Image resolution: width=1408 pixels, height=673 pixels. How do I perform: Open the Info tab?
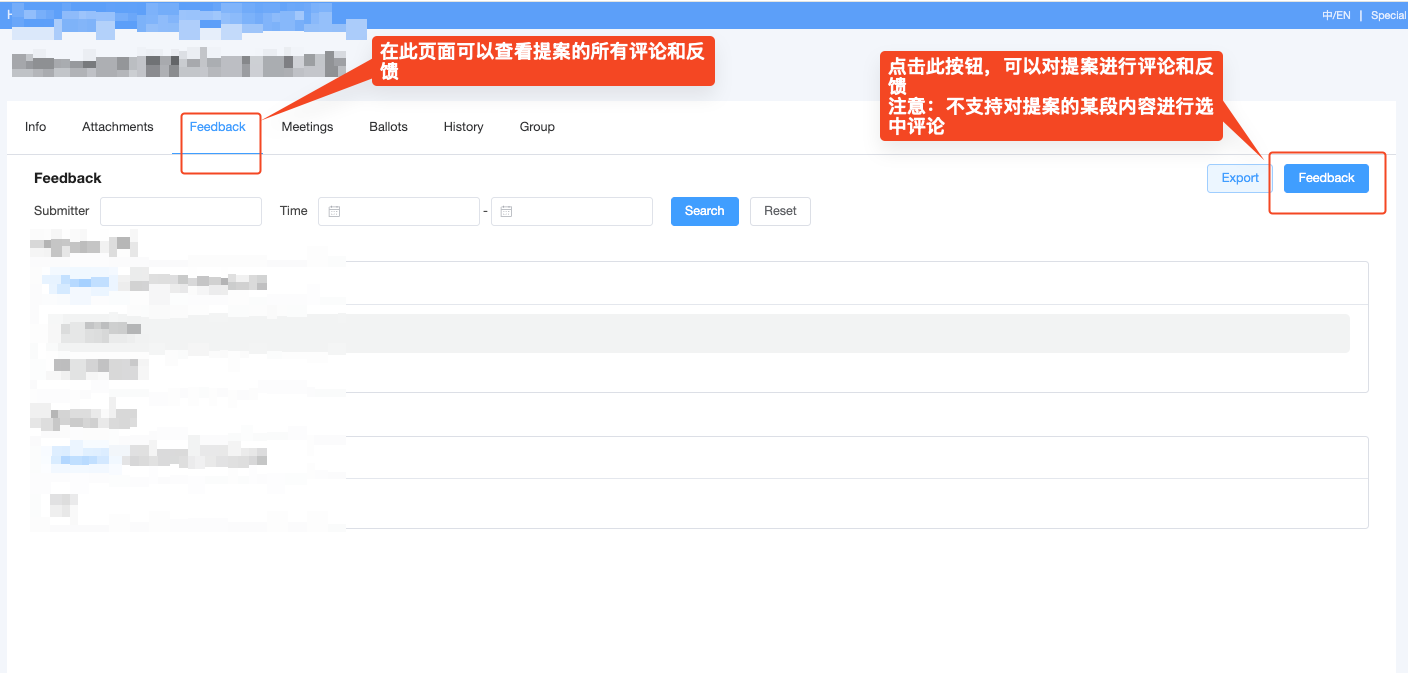click(x=36, y=127)
